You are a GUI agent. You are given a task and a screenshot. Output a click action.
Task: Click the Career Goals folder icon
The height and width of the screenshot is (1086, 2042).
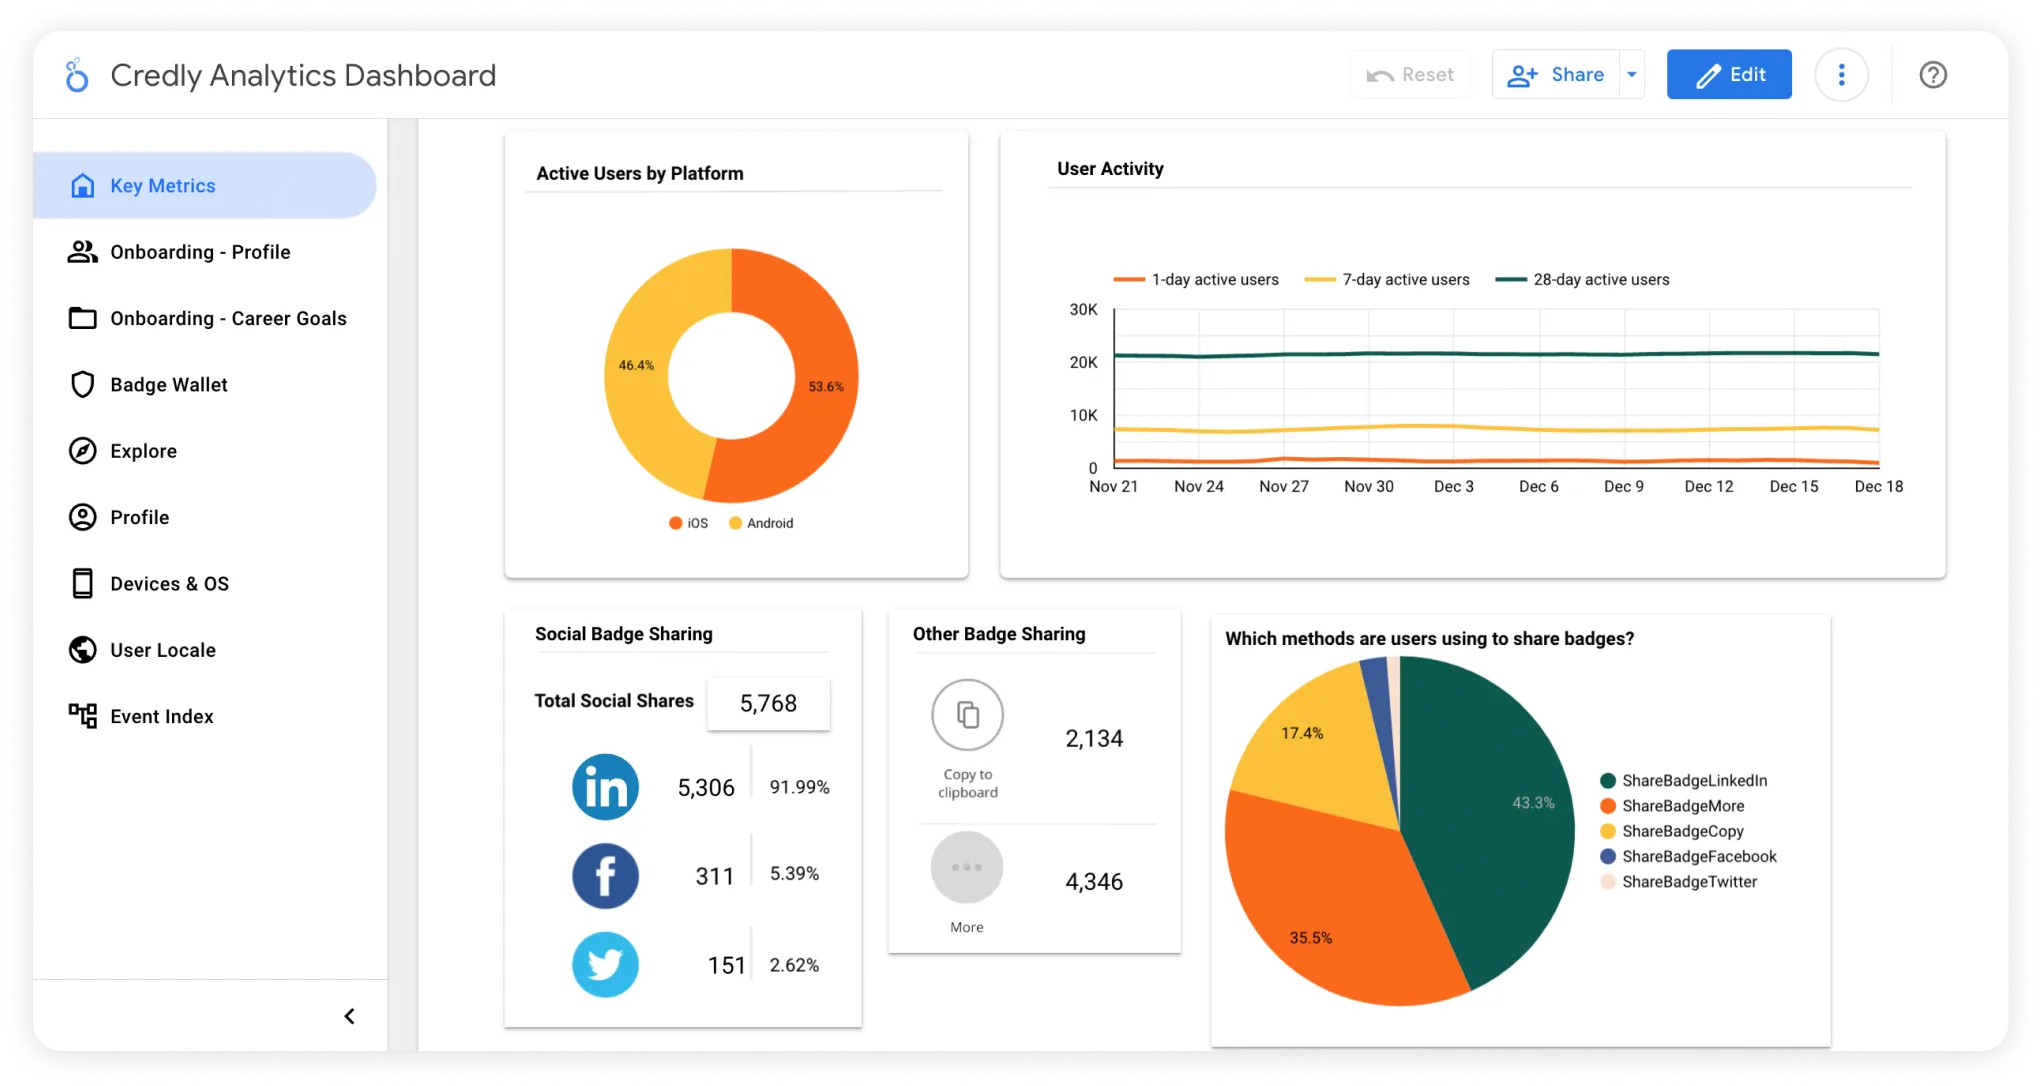point(82,318)
